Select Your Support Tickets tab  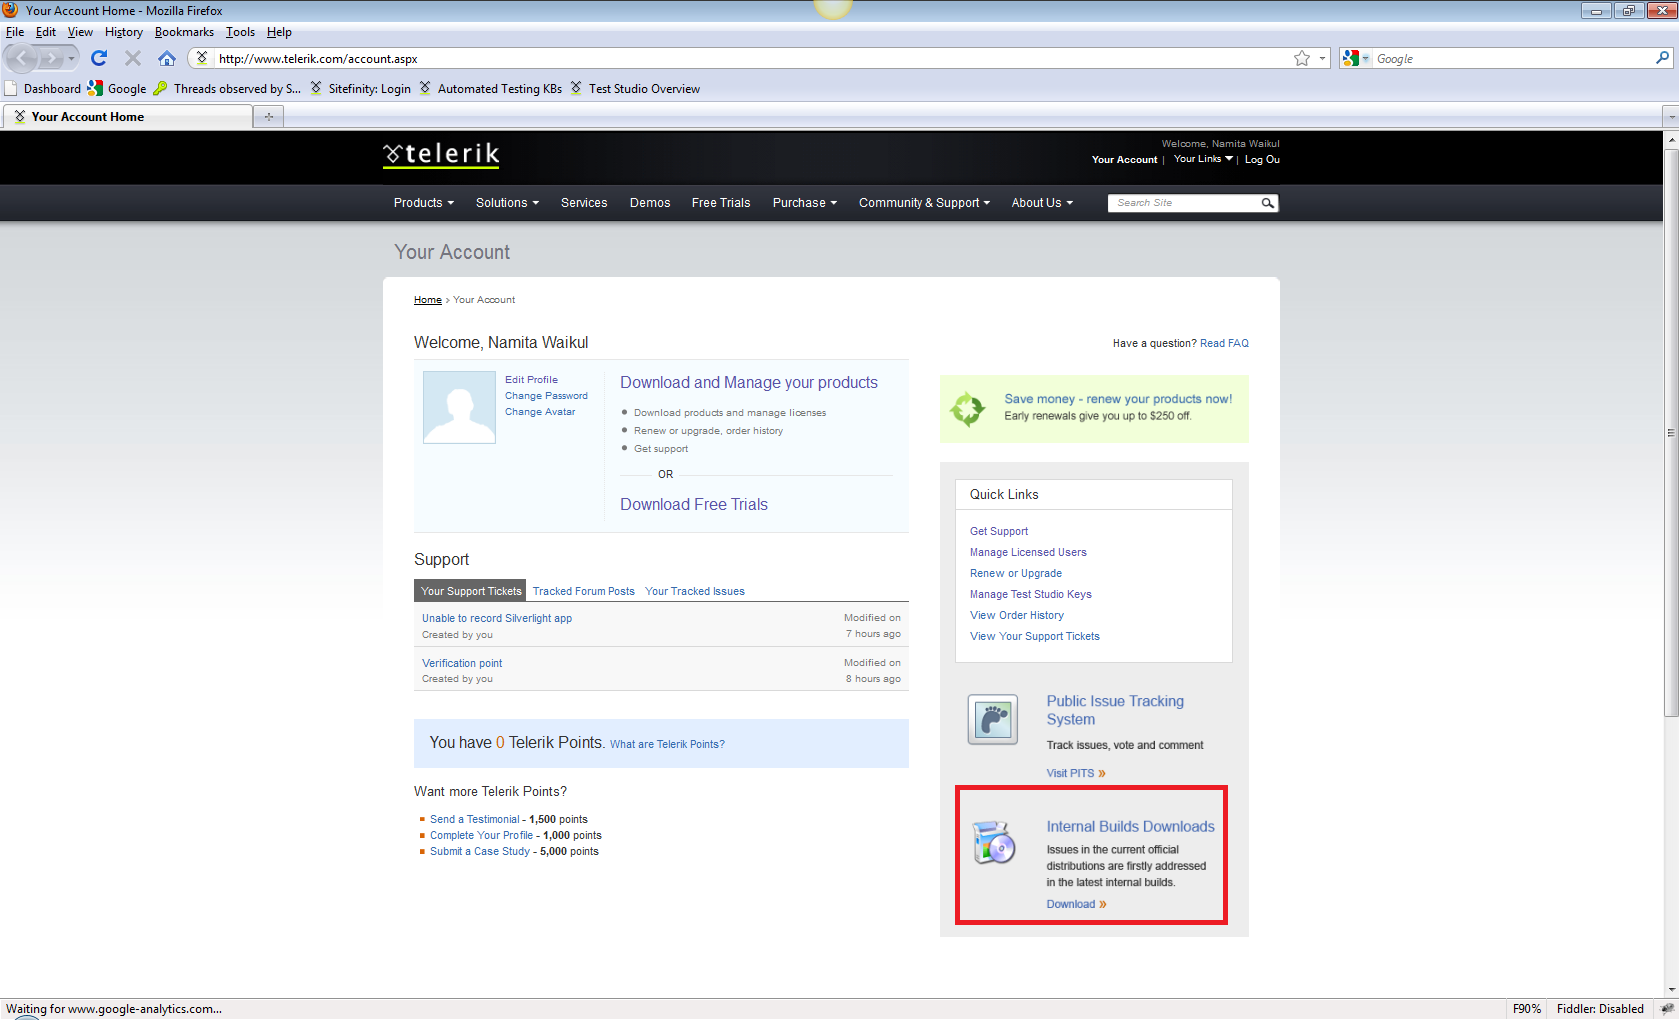click(x=471, y=591)
